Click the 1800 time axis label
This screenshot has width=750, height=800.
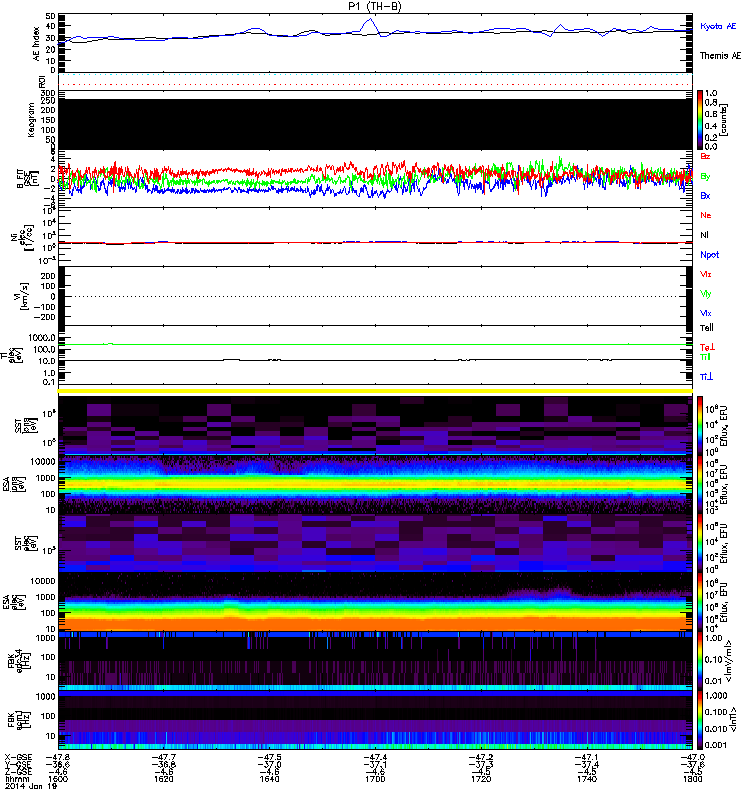692,779
